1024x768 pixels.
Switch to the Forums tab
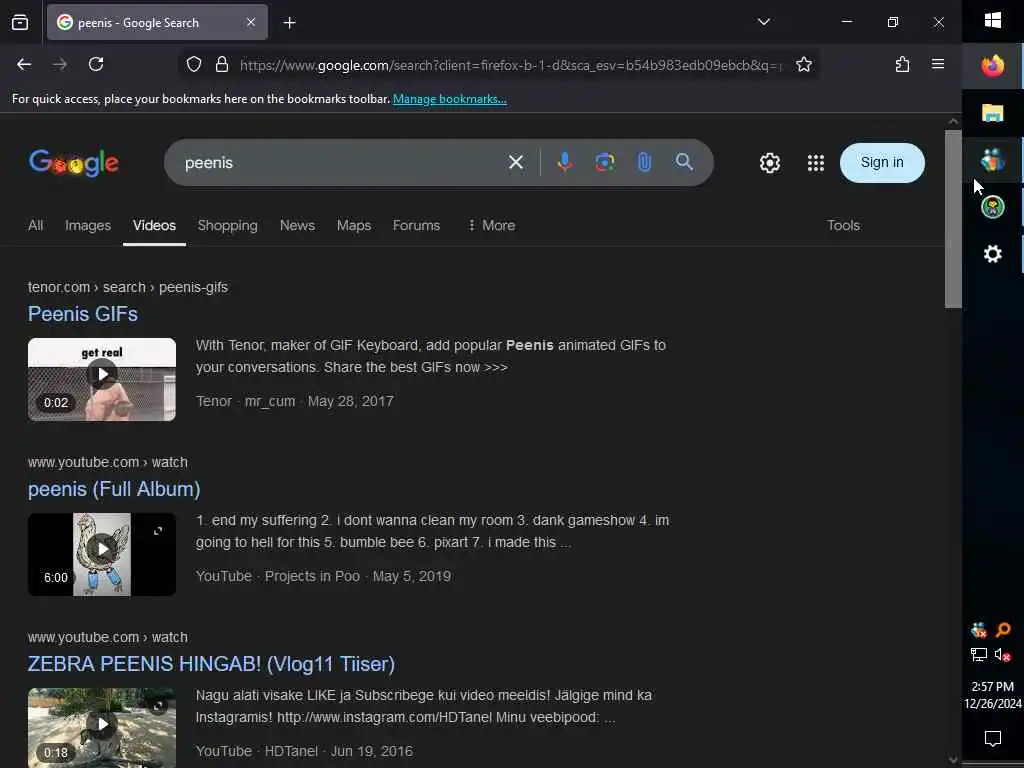416,225
